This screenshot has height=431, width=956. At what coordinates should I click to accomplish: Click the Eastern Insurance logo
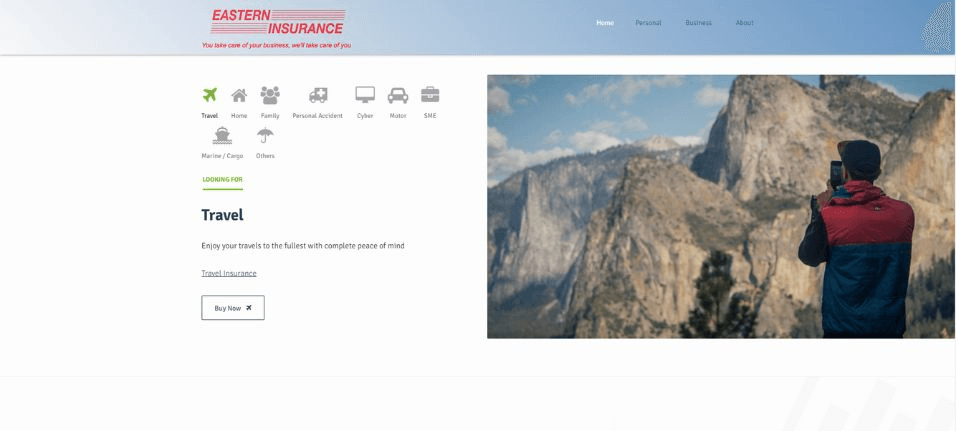click(x=278, y=22)
